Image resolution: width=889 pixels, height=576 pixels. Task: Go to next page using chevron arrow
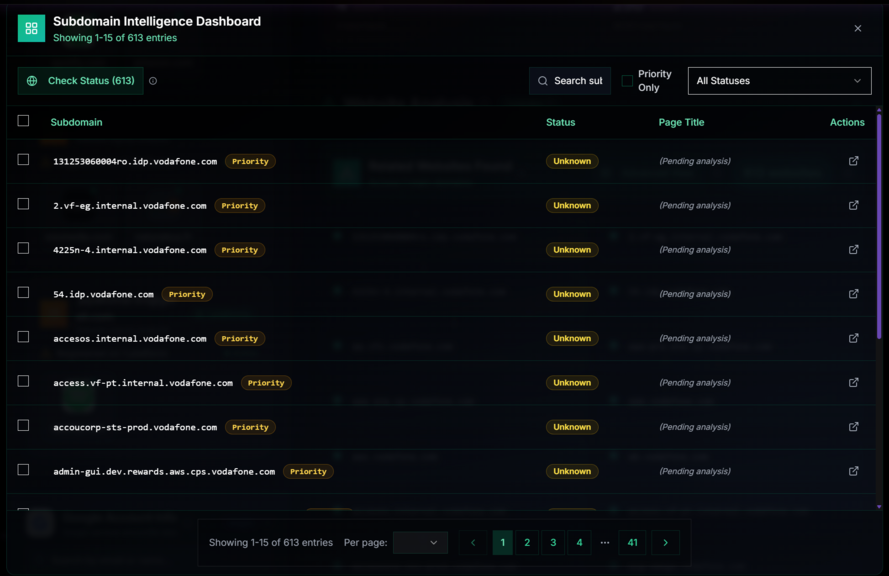[665, 543]
